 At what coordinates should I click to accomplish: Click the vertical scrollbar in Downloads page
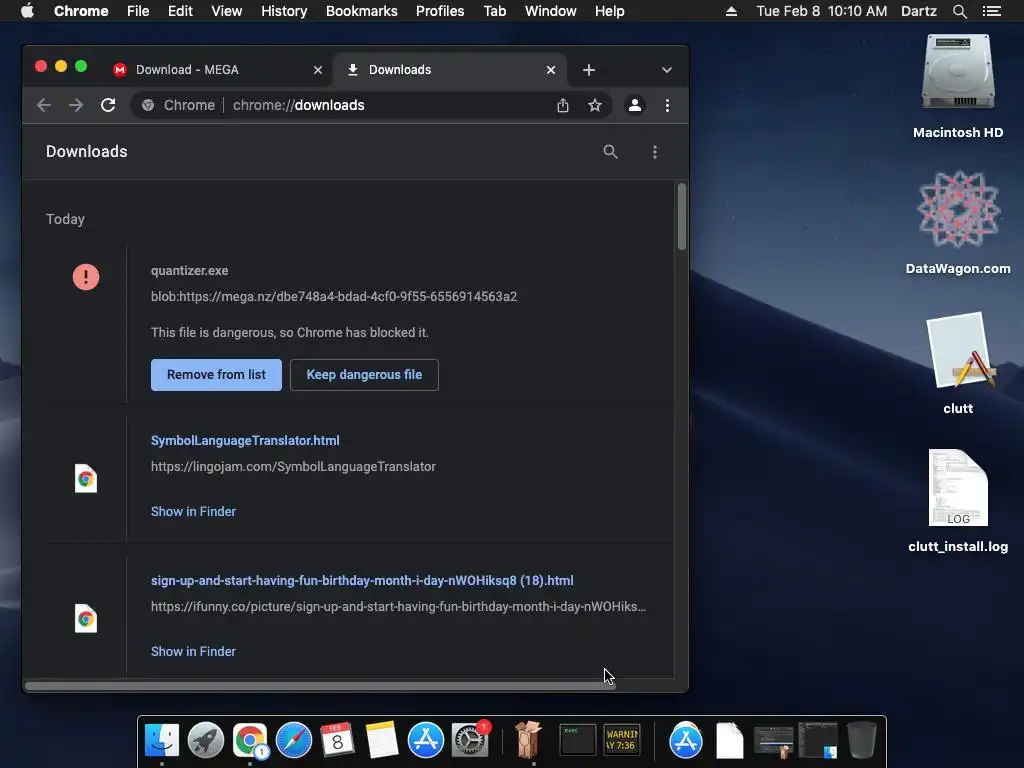(682, 217)
